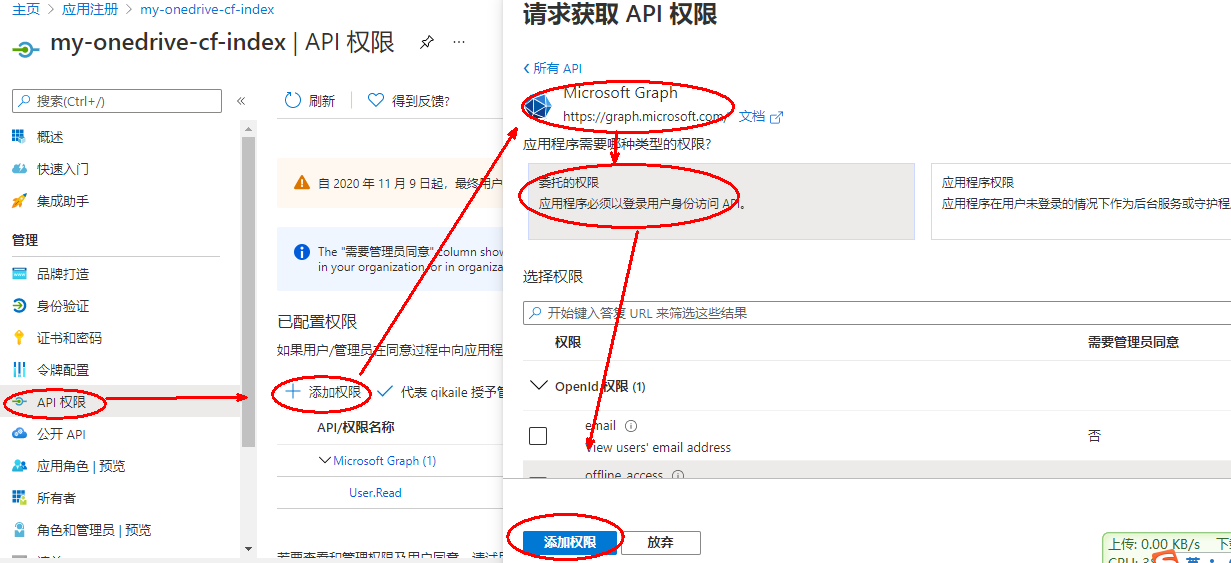Go back to all APIs (所有 API)

[552, 68]
